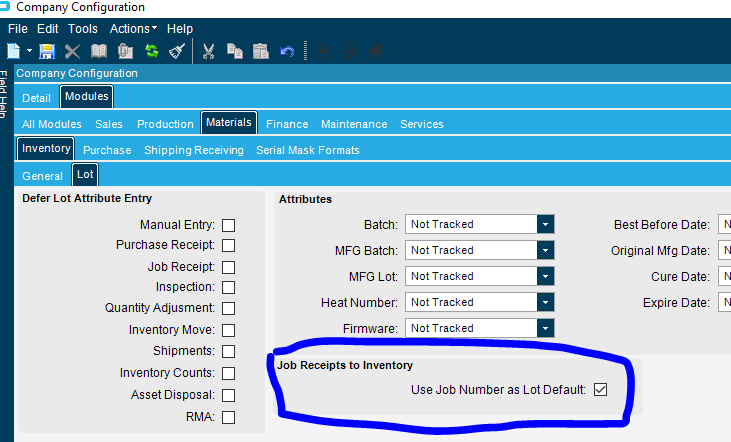The image size is (731, 442).
Task: Switch to the Detail tab
Action: [x=36, y=98]
